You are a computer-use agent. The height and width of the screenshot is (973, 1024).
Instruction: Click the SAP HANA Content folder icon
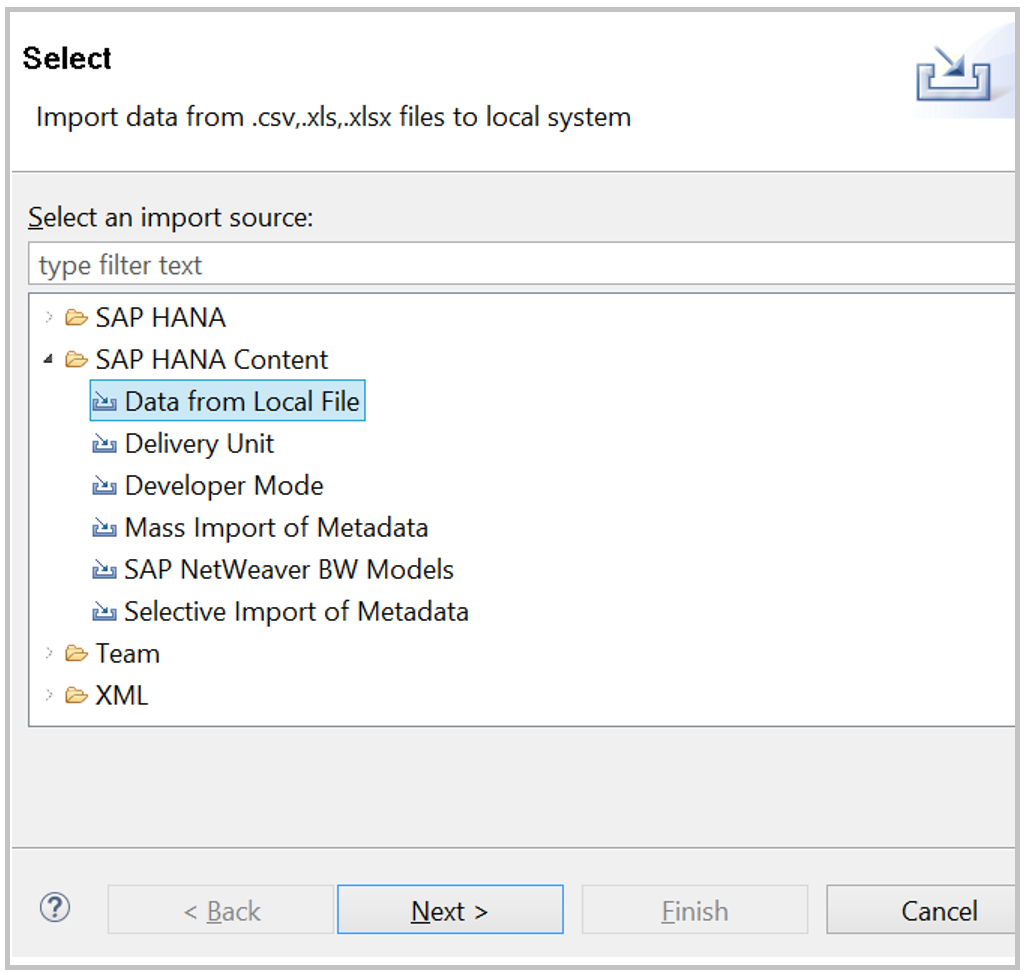[76, 359]
